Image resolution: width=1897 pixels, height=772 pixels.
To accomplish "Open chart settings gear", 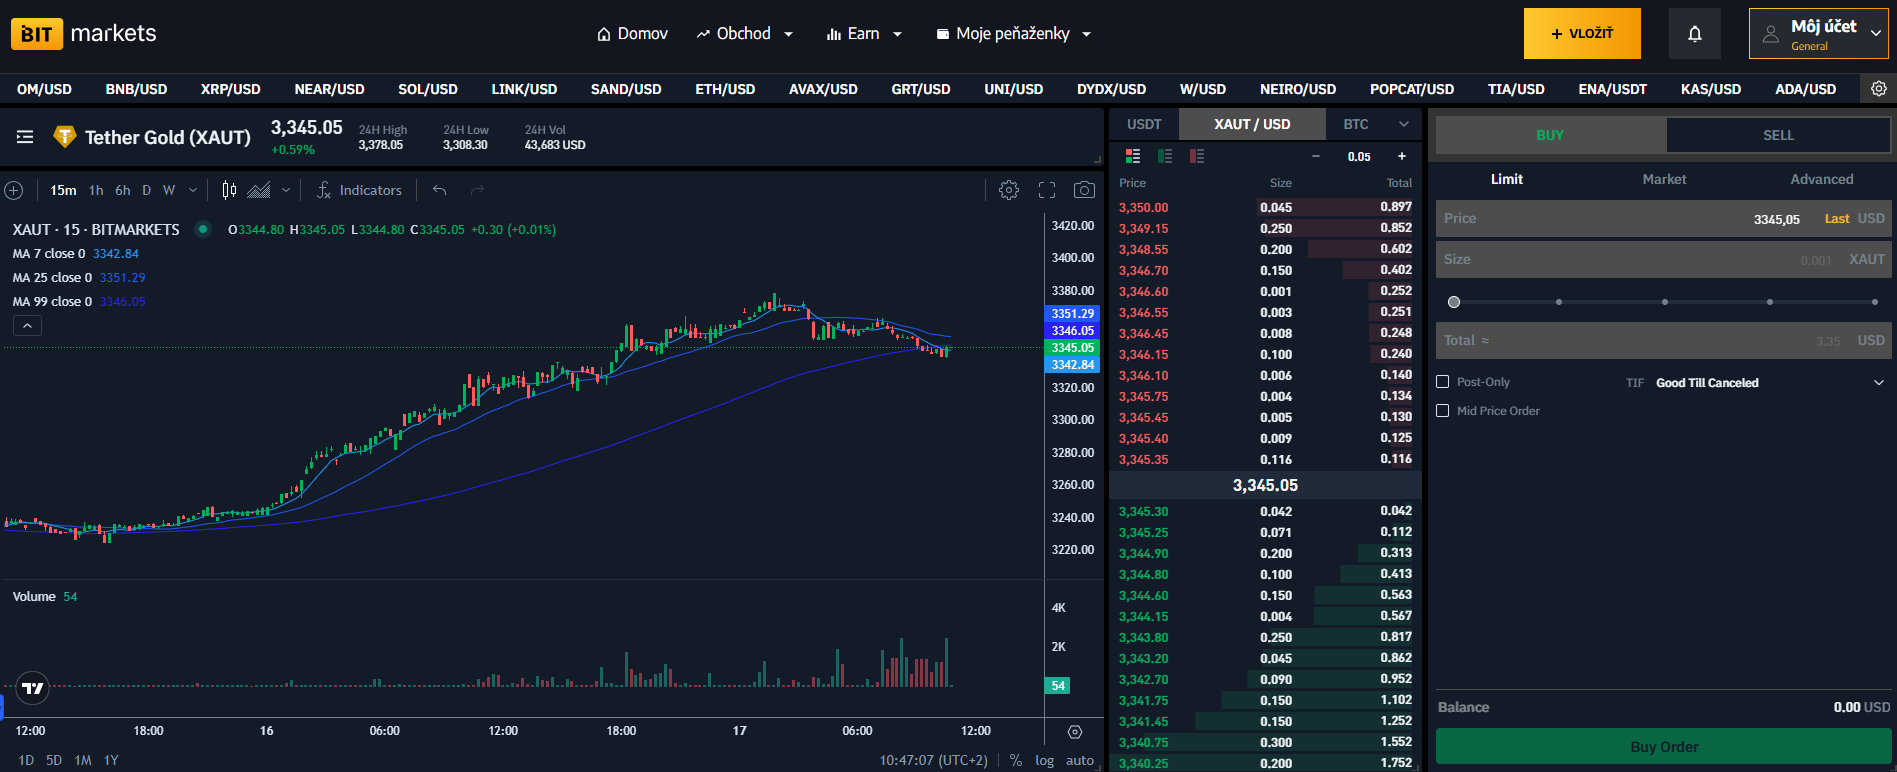I will (1009, 190).
